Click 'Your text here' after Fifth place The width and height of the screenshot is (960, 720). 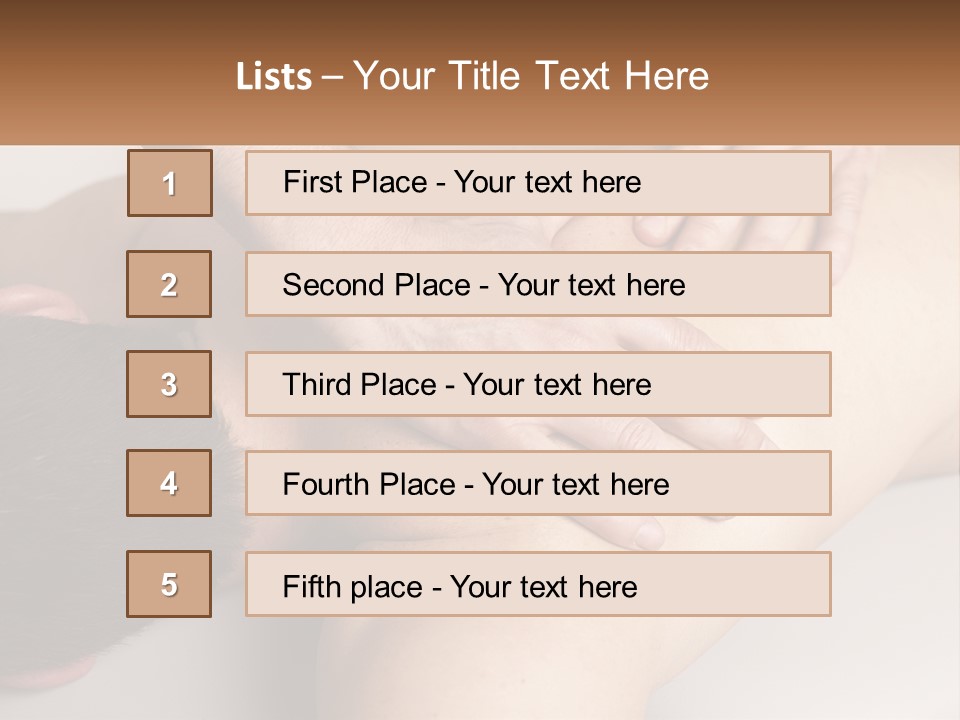(543, 586)
